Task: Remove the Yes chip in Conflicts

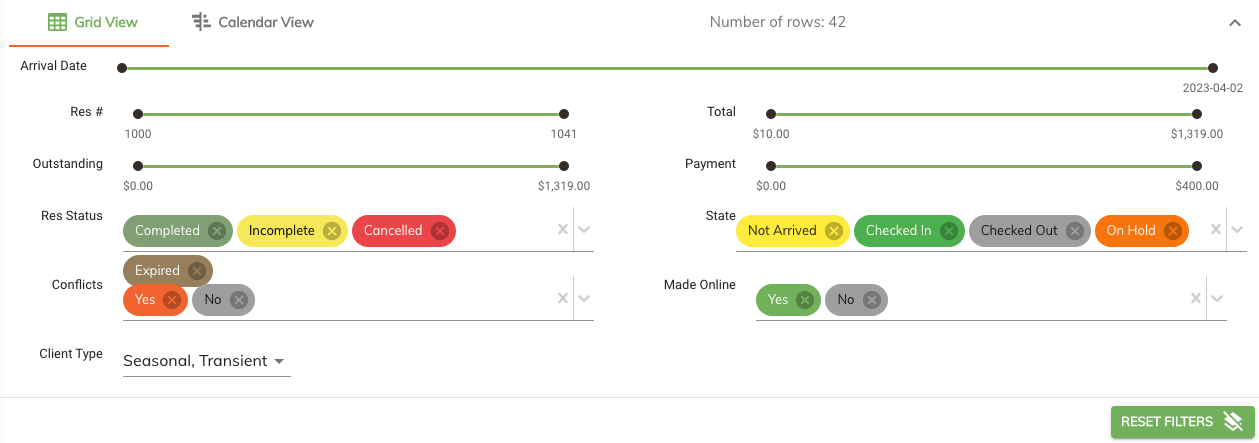Action: pos(171,300)
